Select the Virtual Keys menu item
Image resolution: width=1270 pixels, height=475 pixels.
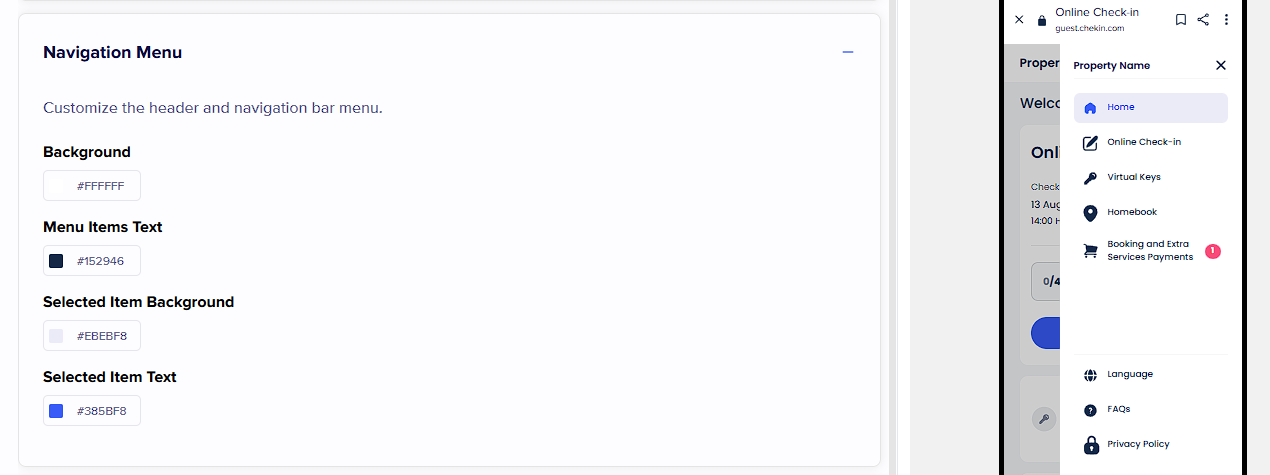pyautogui.click(x=1134, y=178)
